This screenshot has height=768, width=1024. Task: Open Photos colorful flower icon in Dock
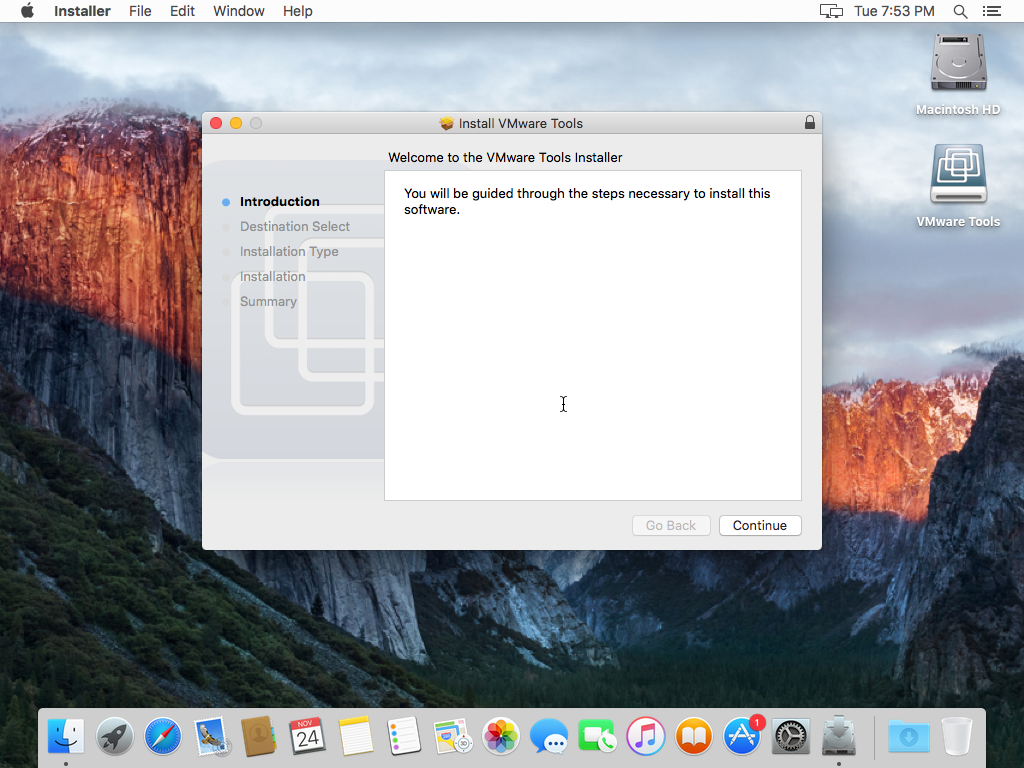(x=500, y=736)
